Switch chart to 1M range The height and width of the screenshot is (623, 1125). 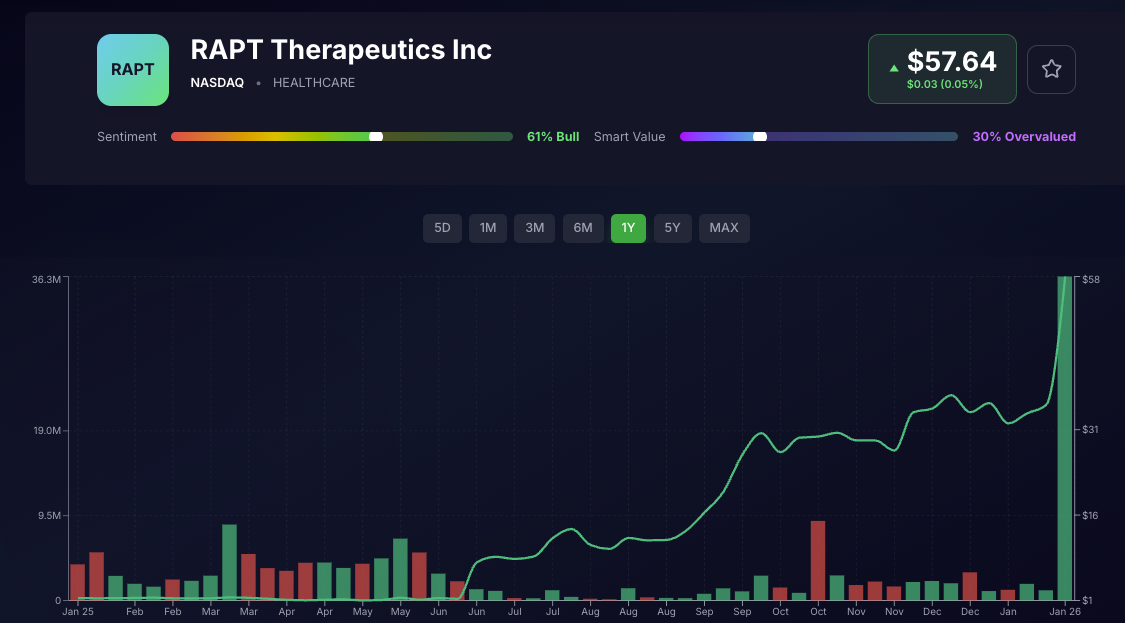point(488,228)
